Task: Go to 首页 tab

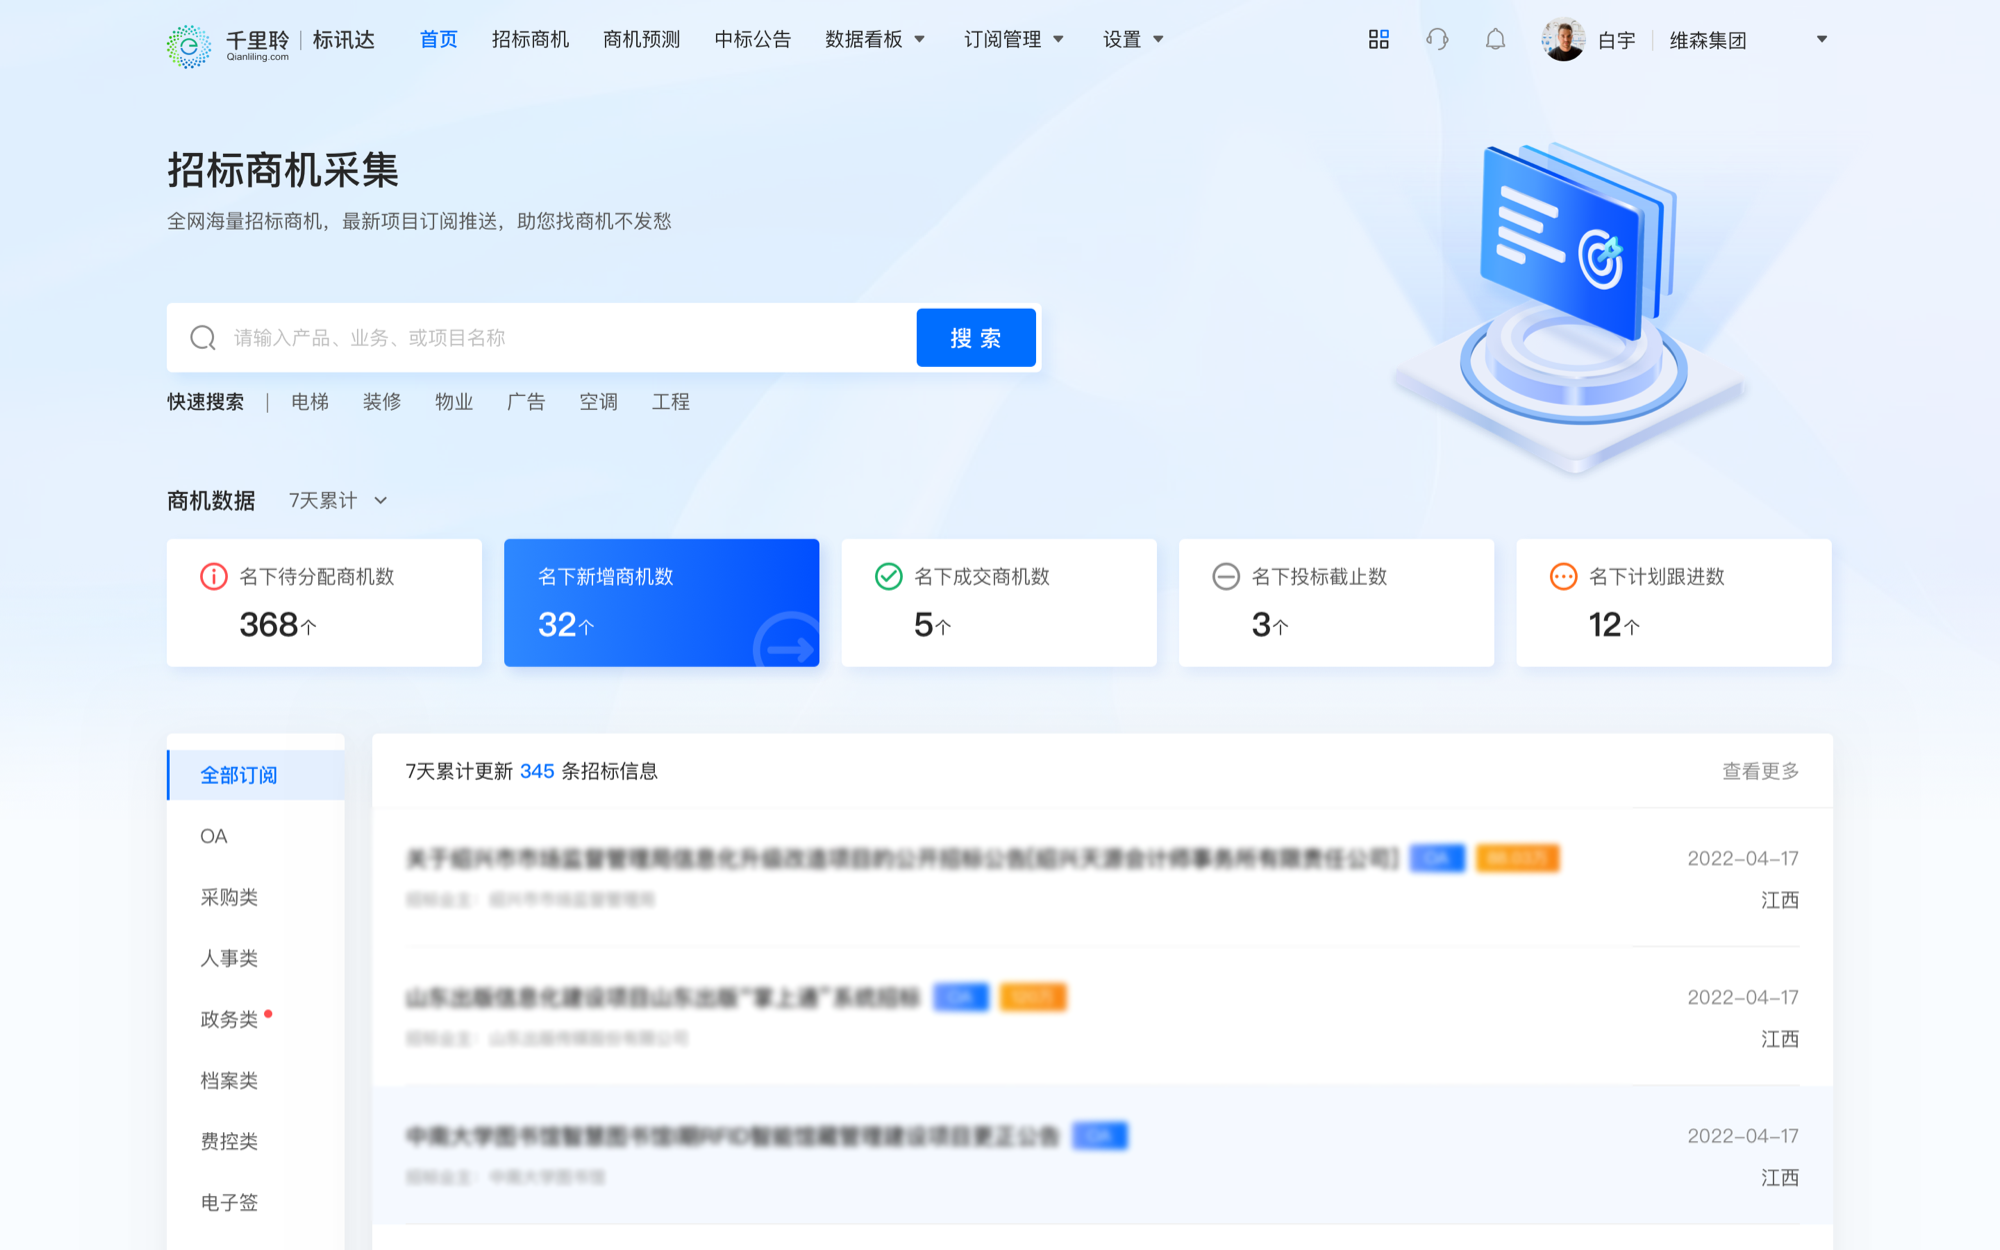Action: 438,39
